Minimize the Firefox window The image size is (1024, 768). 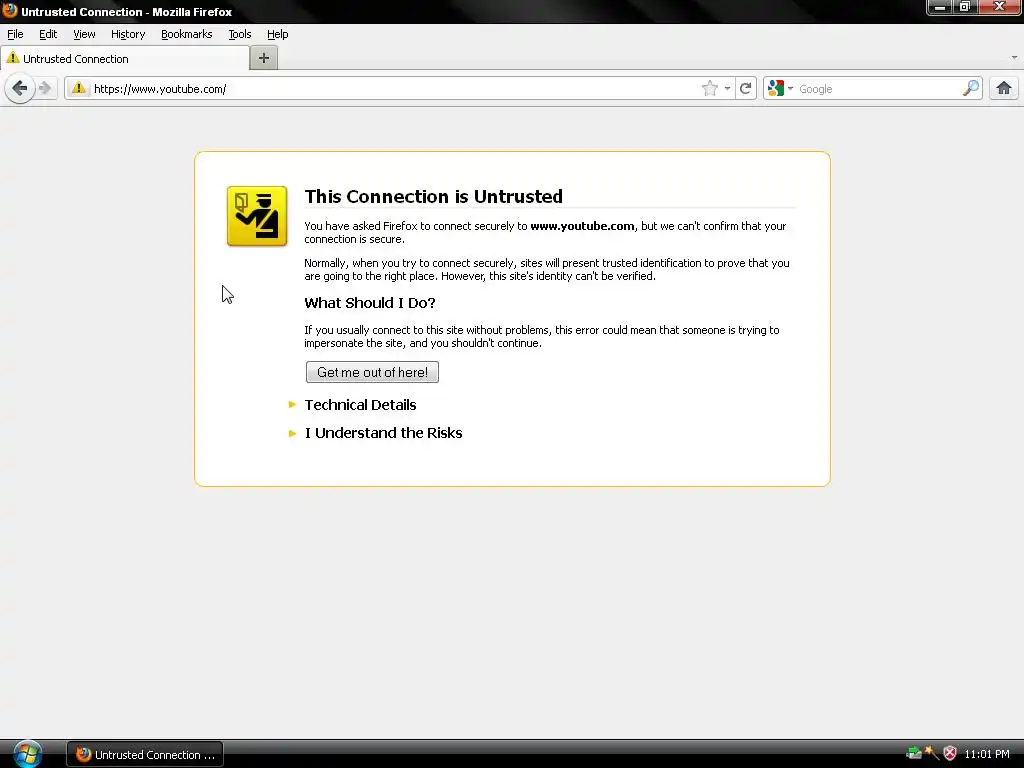coord(939,7)
